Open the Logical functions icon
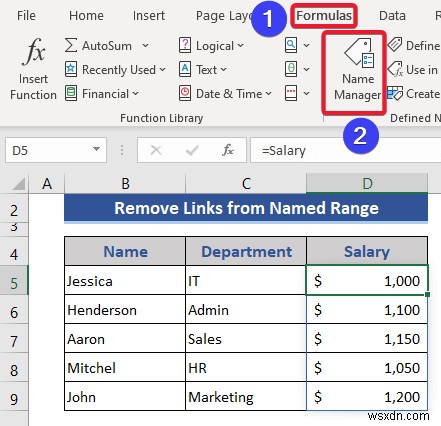This screenshot has width=441, height=426. point(185,45)
